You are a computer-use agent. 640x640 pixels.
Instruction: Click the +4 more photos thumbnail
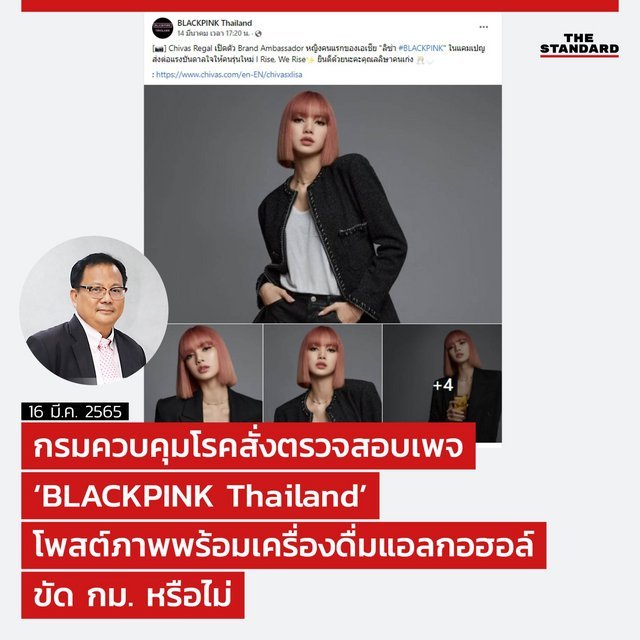tap(442, 383)
